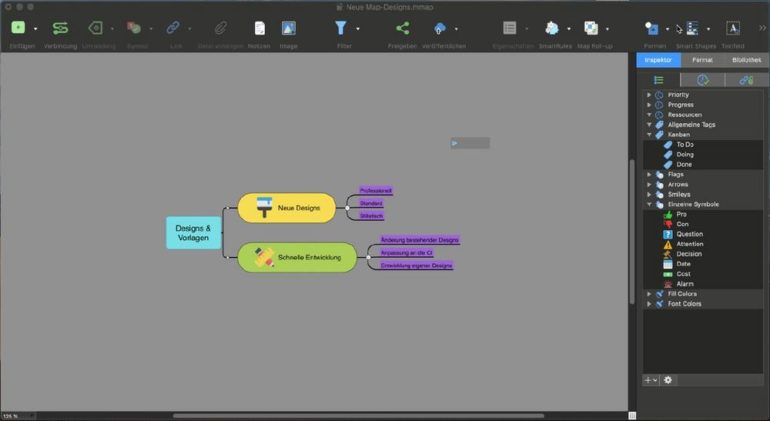Click the horizontal canvas scrollbar
The width and height of the screenshot is (770, 421).
coord(358,416)
